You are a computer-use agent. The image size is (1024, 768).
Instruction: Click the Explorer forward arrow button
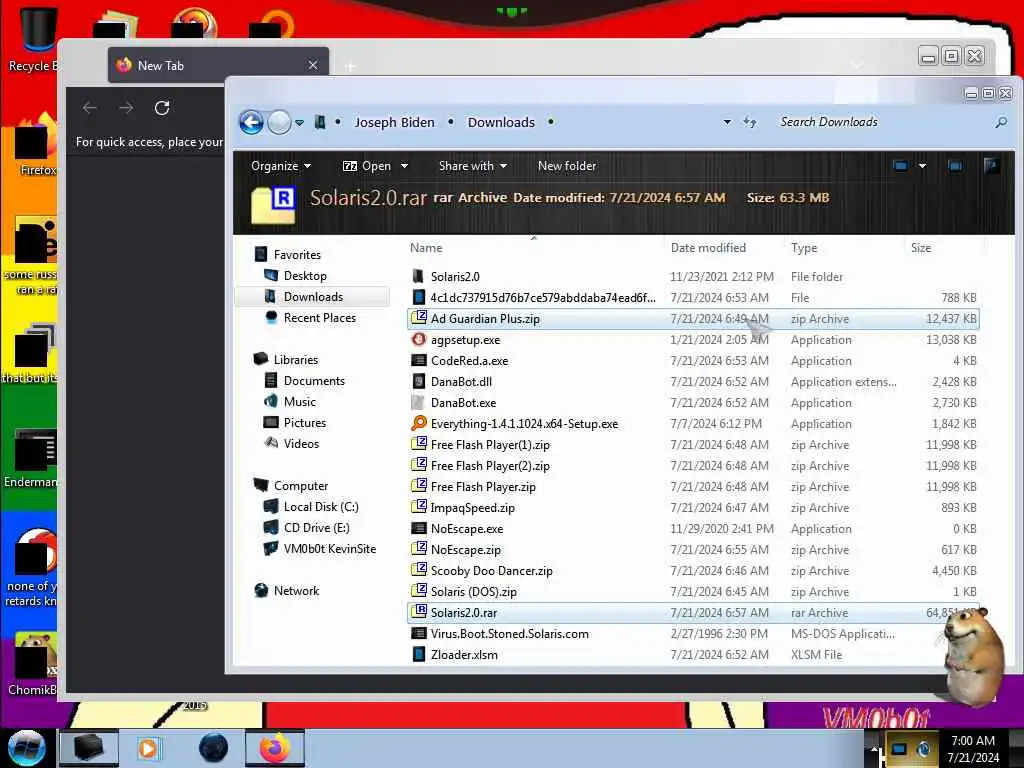click(x=280, y=122)
